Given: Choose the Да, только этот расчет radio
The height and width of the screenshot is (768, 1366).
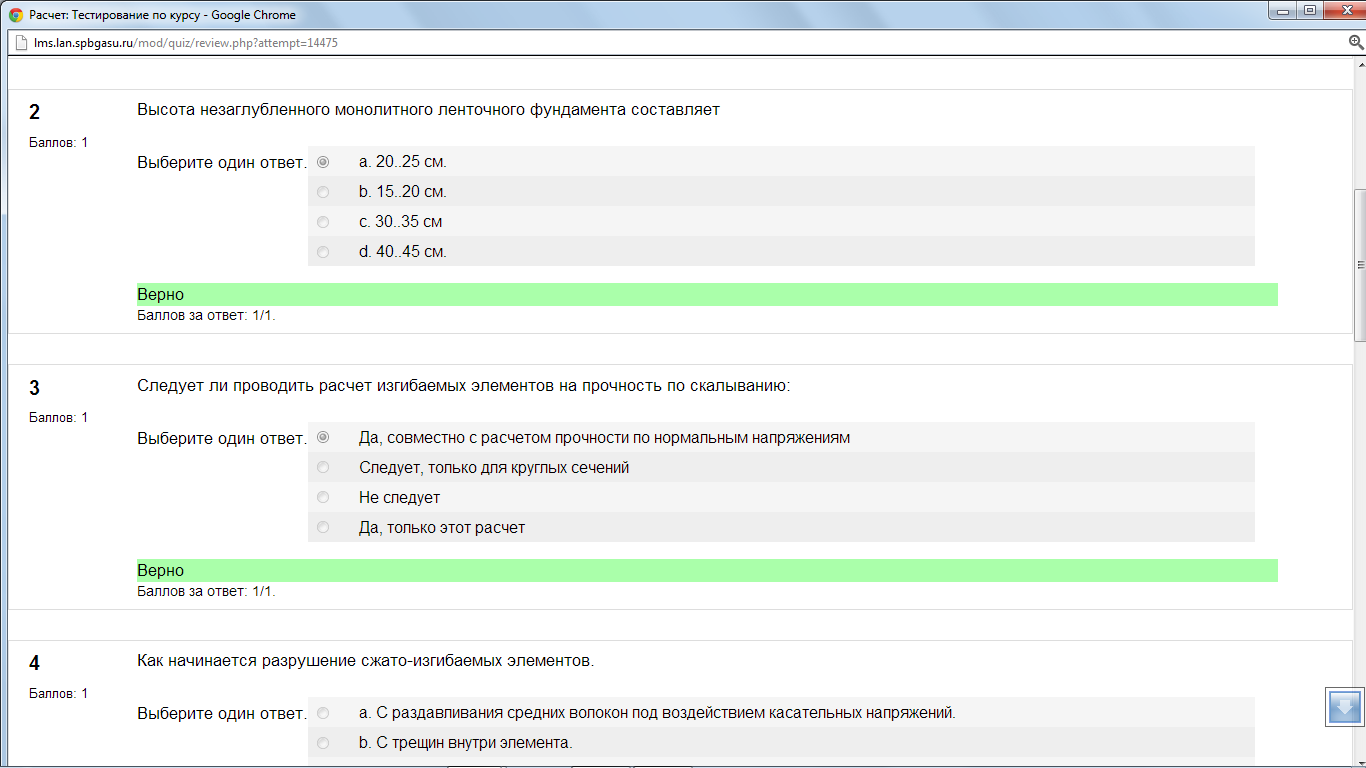Looking at the screenshot, I should (x=323, y=527).
